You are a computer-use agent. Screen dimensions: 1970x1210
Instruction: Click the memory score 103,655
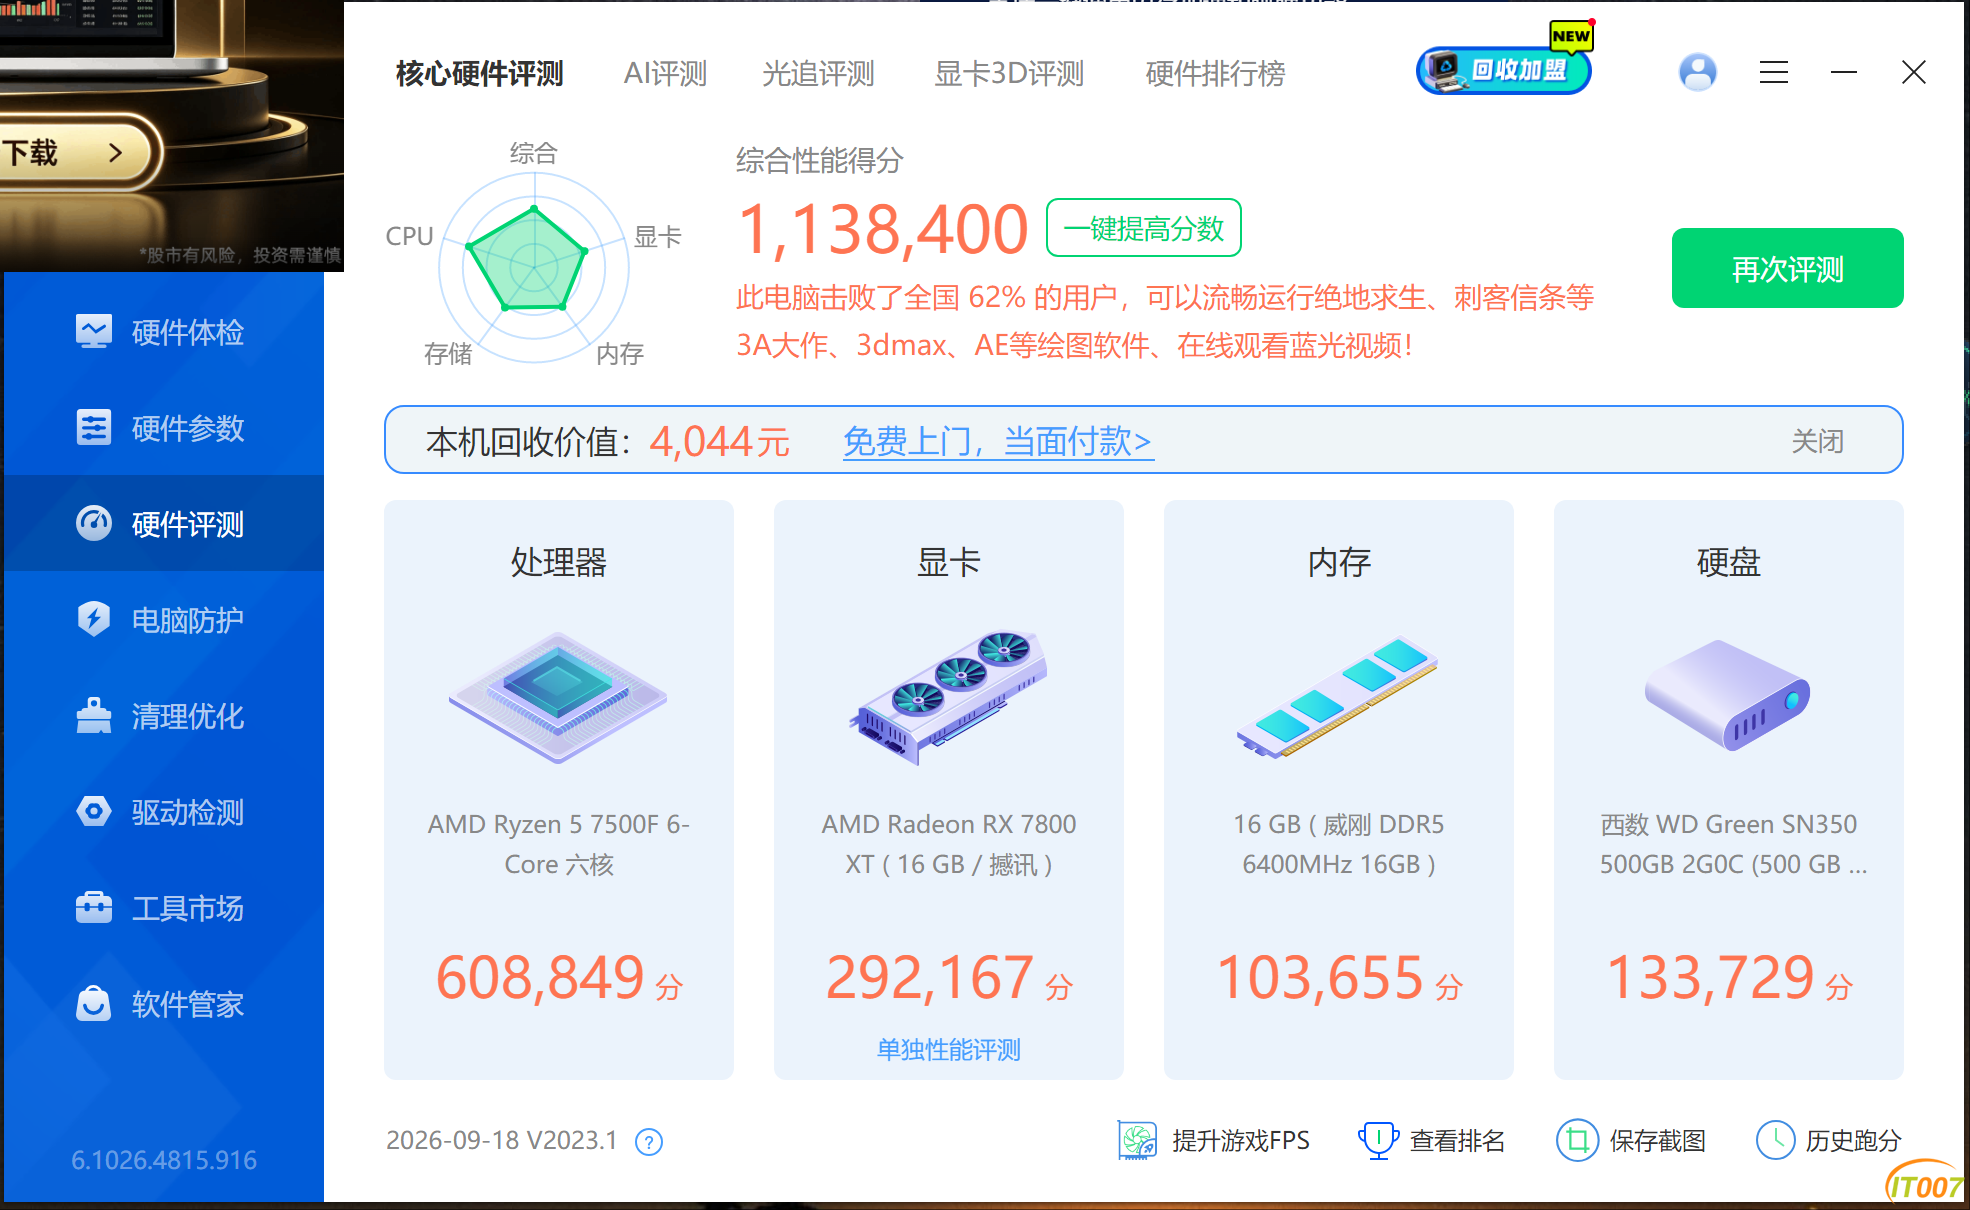1320,977
